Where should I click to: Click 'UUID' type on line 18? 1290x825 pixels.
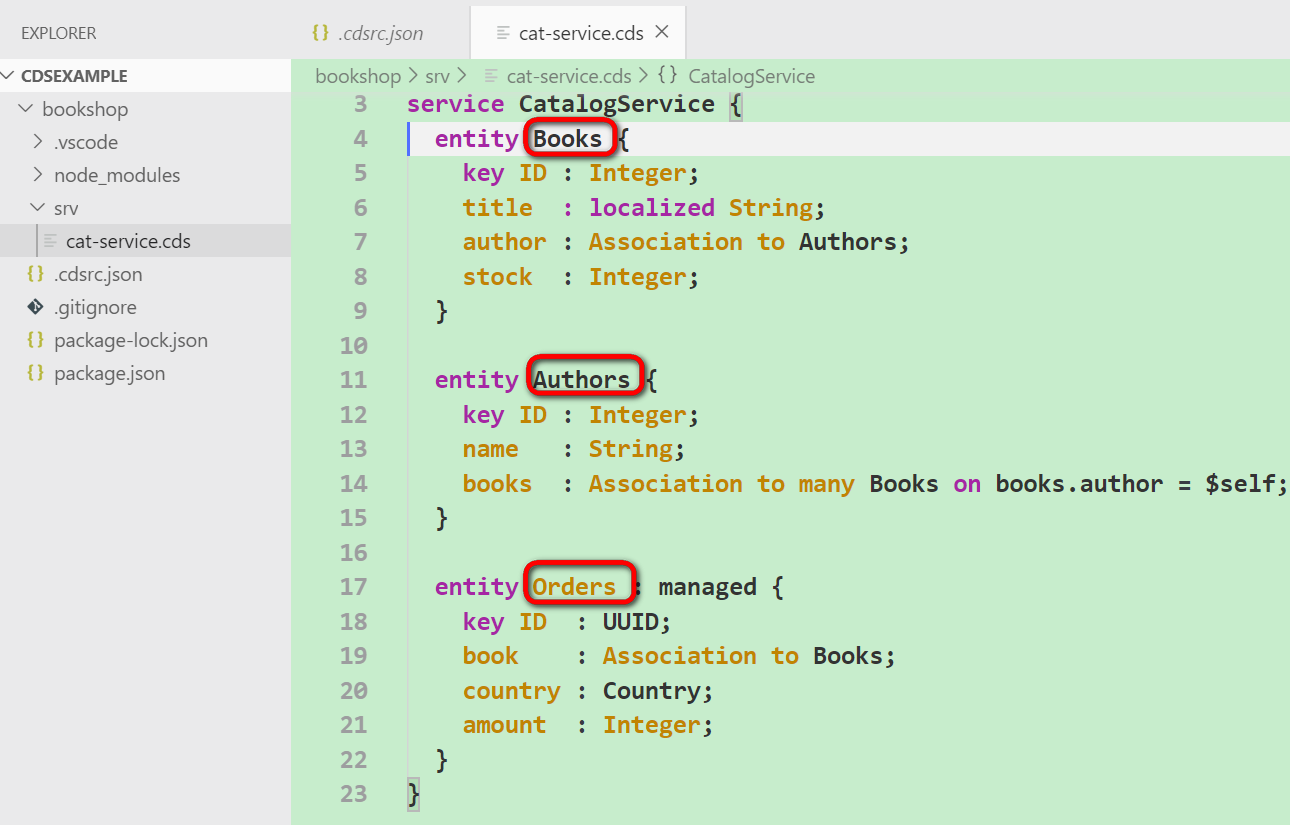[631, 622]
